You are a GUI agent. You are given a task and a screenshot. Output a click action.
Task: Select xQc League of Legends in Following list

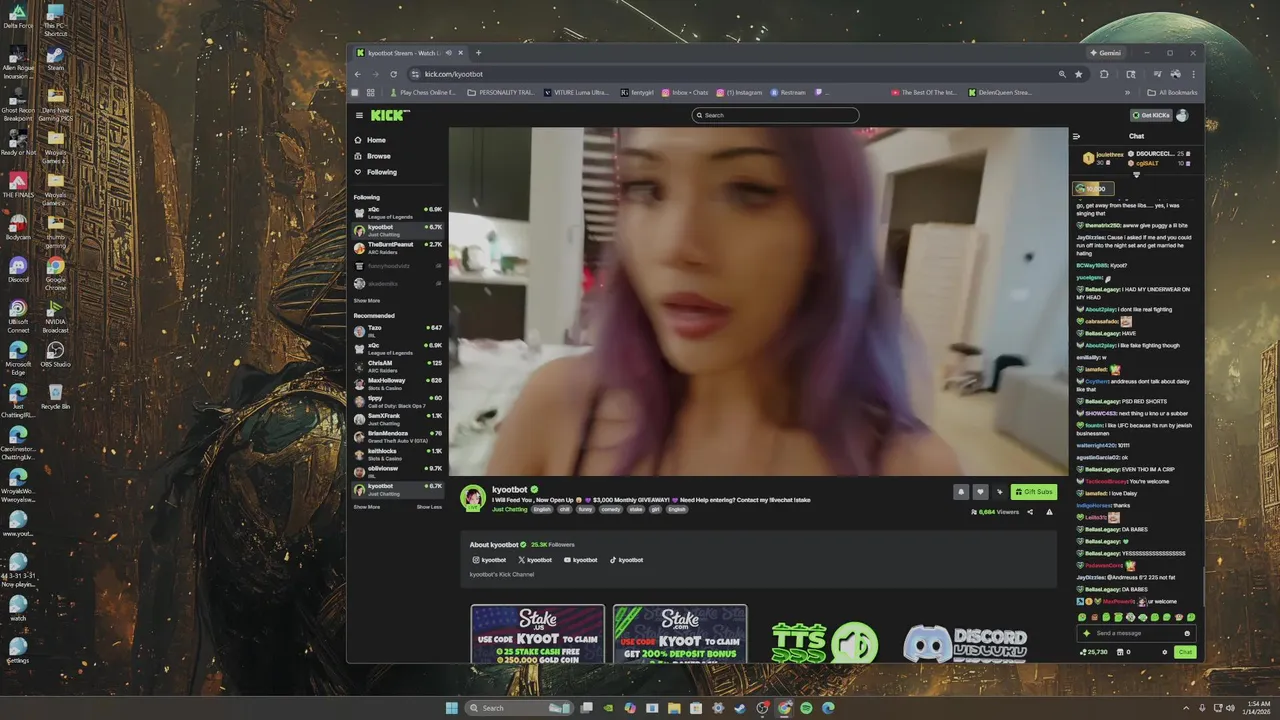click(x=397, y=212)
